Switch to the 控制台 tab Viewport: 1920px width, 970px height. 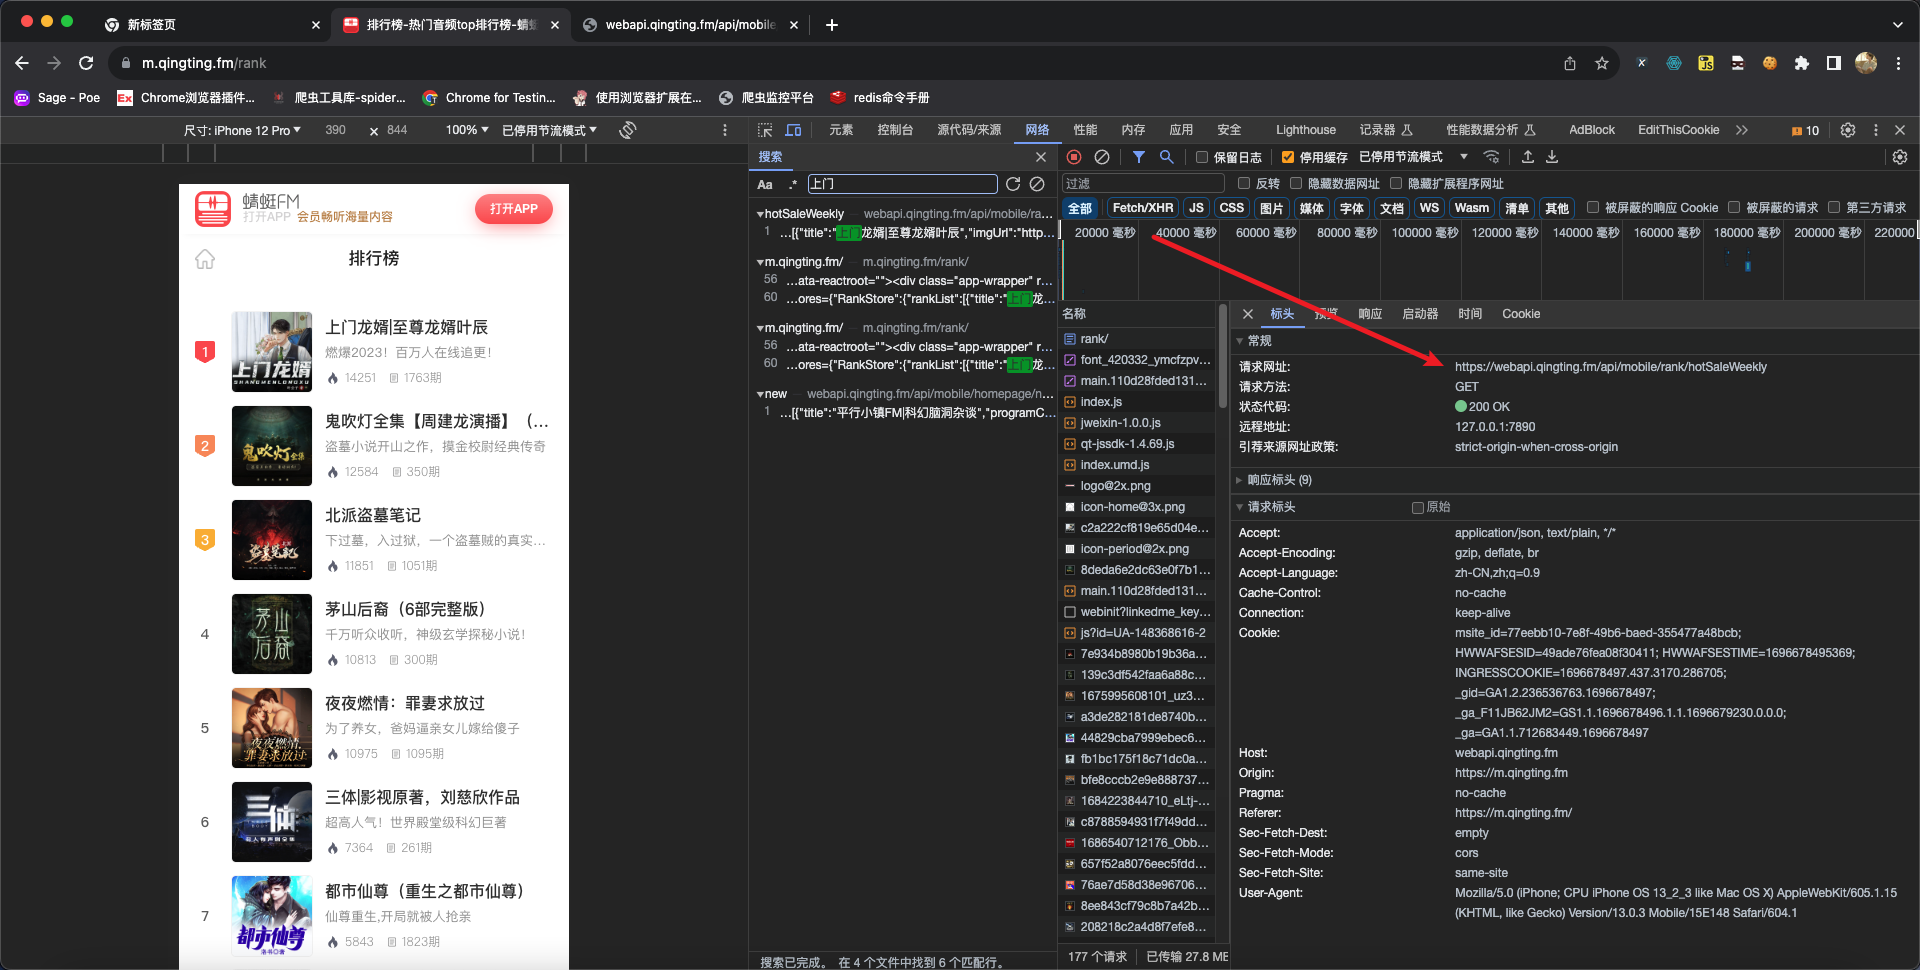[894, 130]
